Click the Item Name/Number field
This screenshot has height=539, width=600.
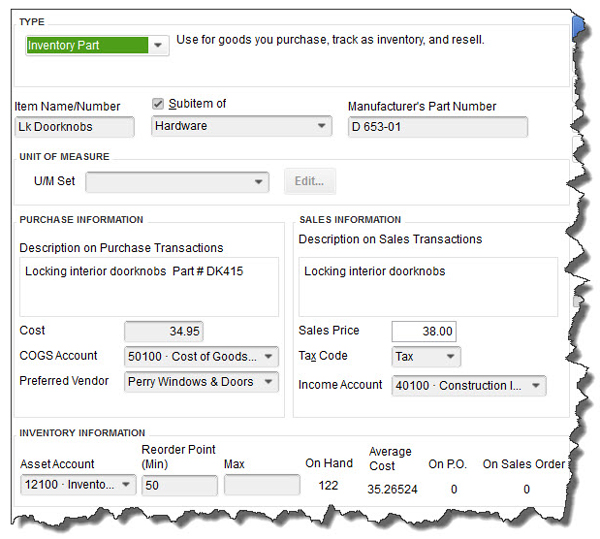[75, 127]
